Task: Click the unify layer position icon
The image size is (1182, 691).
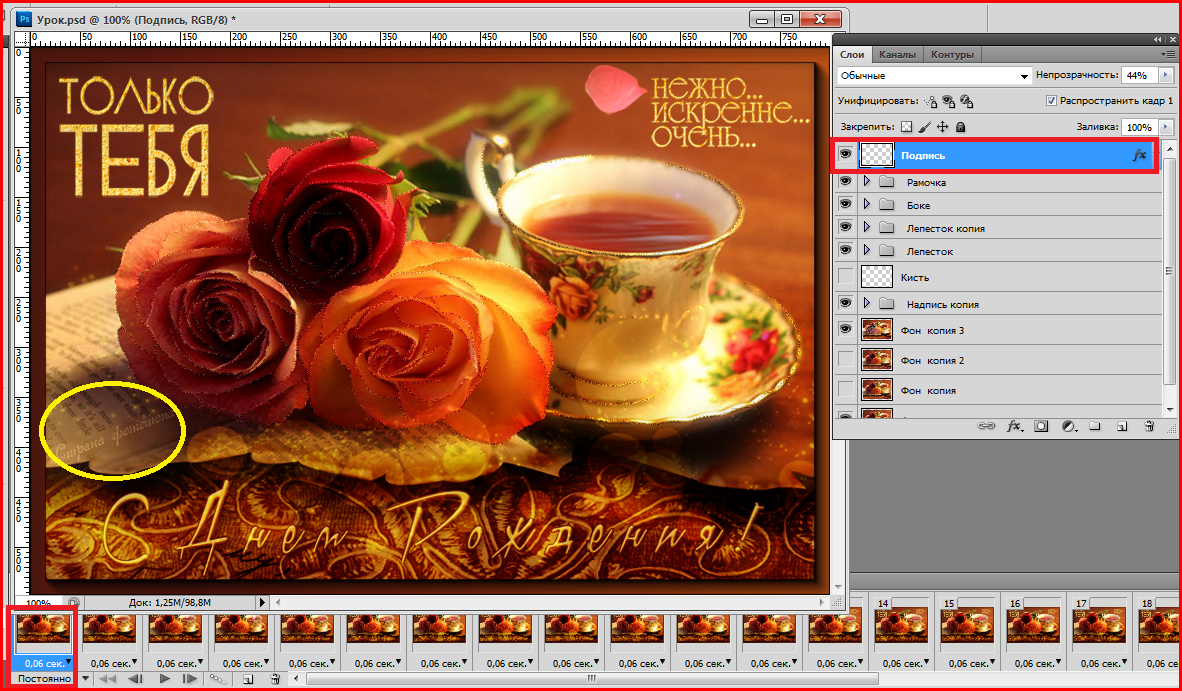Action: point(931,101)
